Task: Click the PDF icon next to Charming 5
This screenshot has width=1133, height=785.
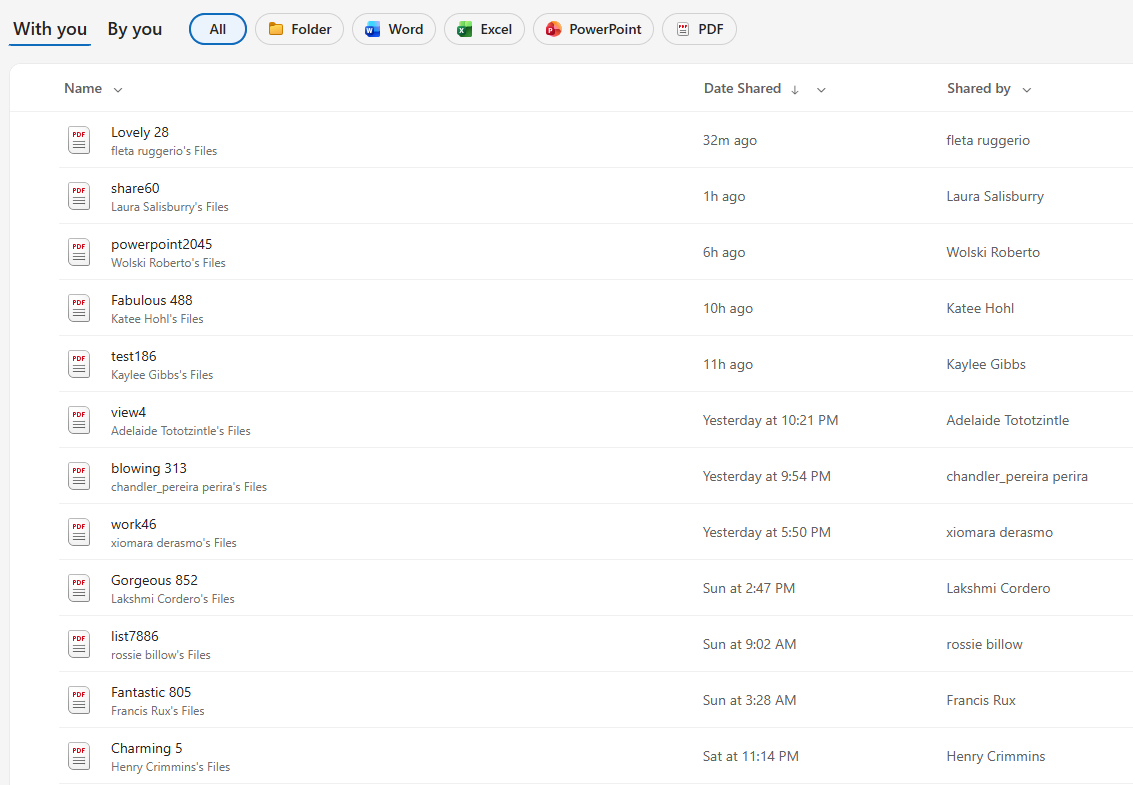Action: click(x=79, y=756)
